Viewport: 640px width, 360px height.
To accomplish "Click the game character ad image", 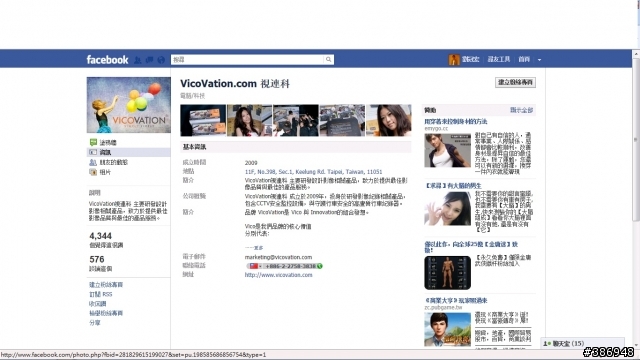I will click(x=447, y=329).
